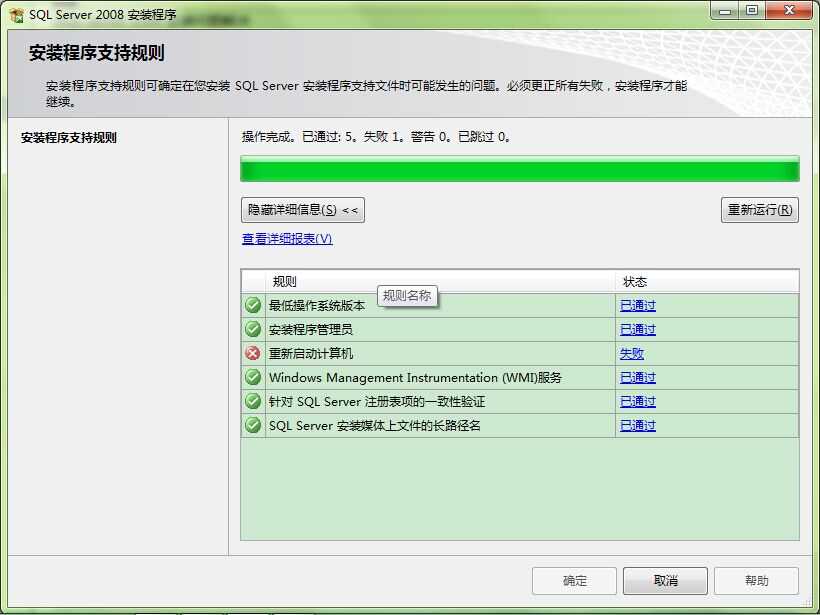Click green check icon for 最低操作系统版本

click(253, 305)
